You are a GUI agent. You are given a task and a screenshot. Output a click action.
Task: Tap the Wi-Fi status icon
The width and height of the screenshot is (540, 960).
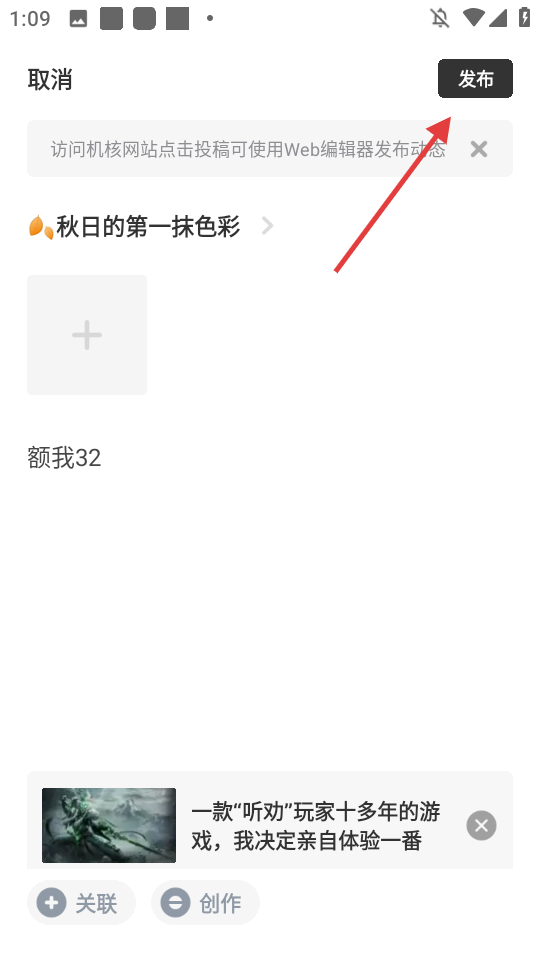(473, 18)
